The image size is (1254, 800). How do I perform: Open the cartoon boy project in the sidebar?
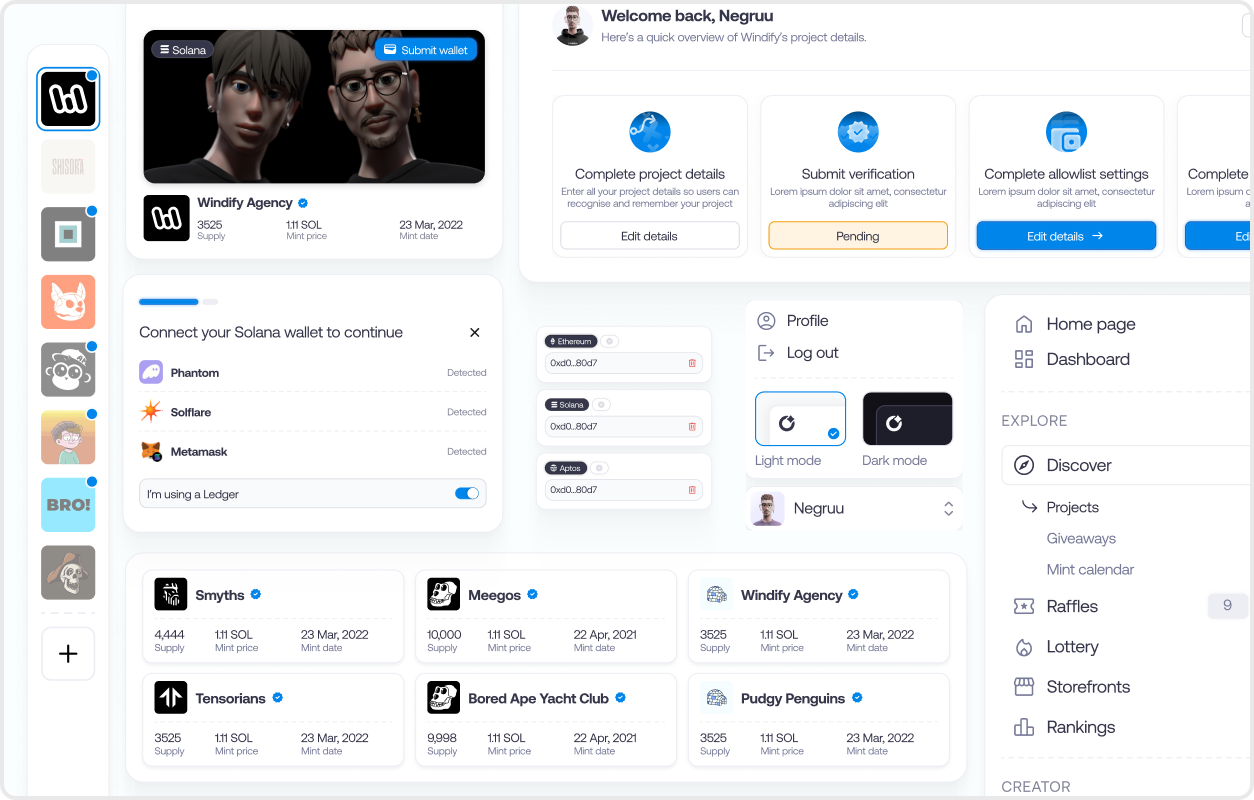pos(68,437)
